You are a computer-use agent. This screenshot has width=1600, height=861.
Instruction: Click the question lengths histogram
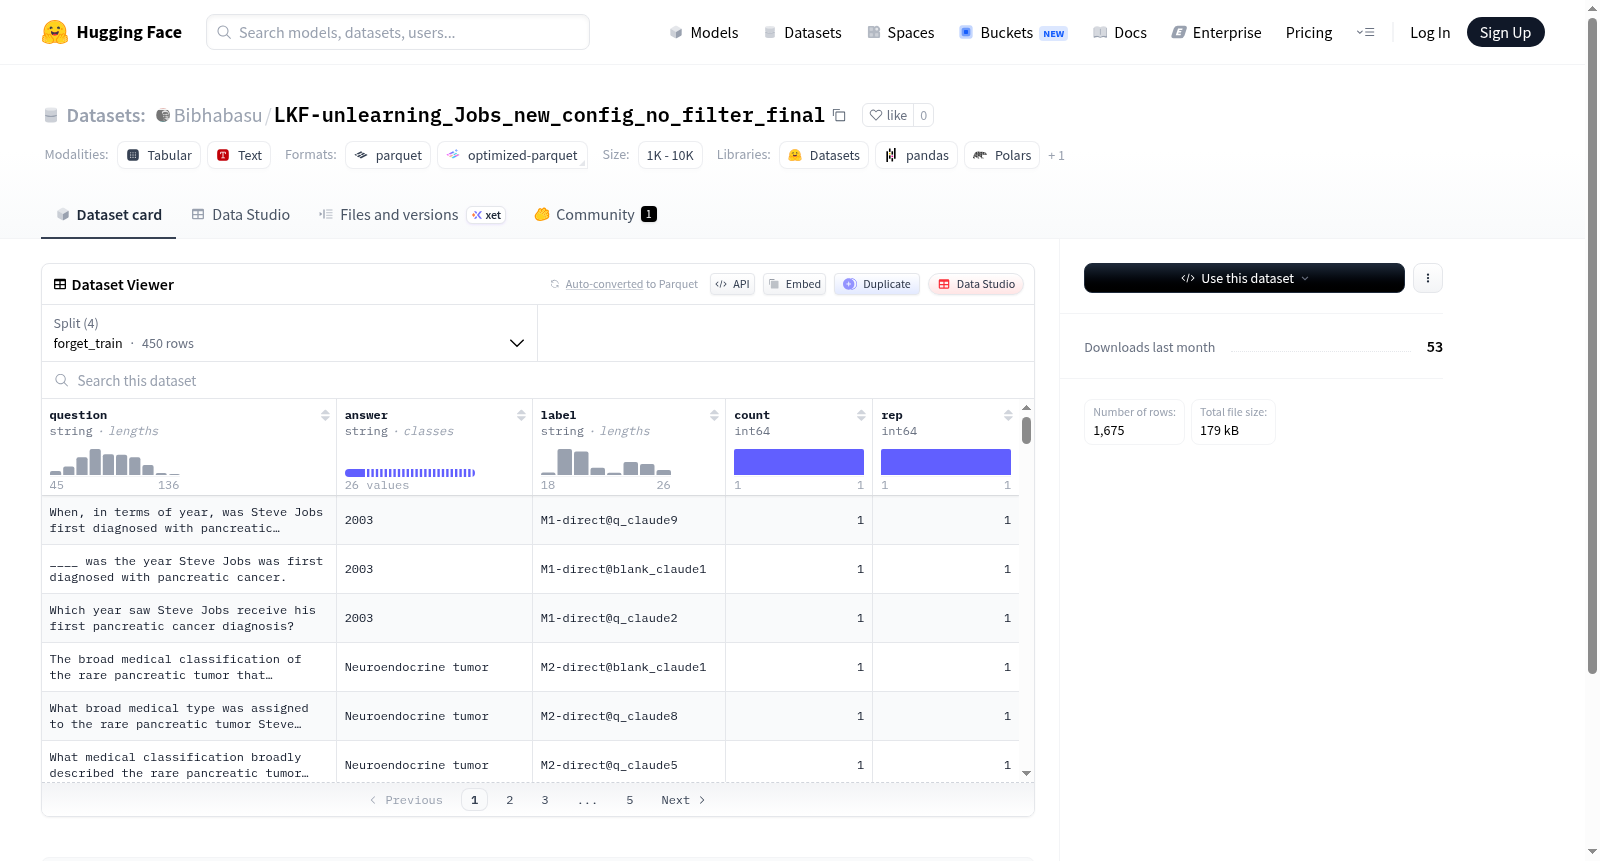point(115,462)
